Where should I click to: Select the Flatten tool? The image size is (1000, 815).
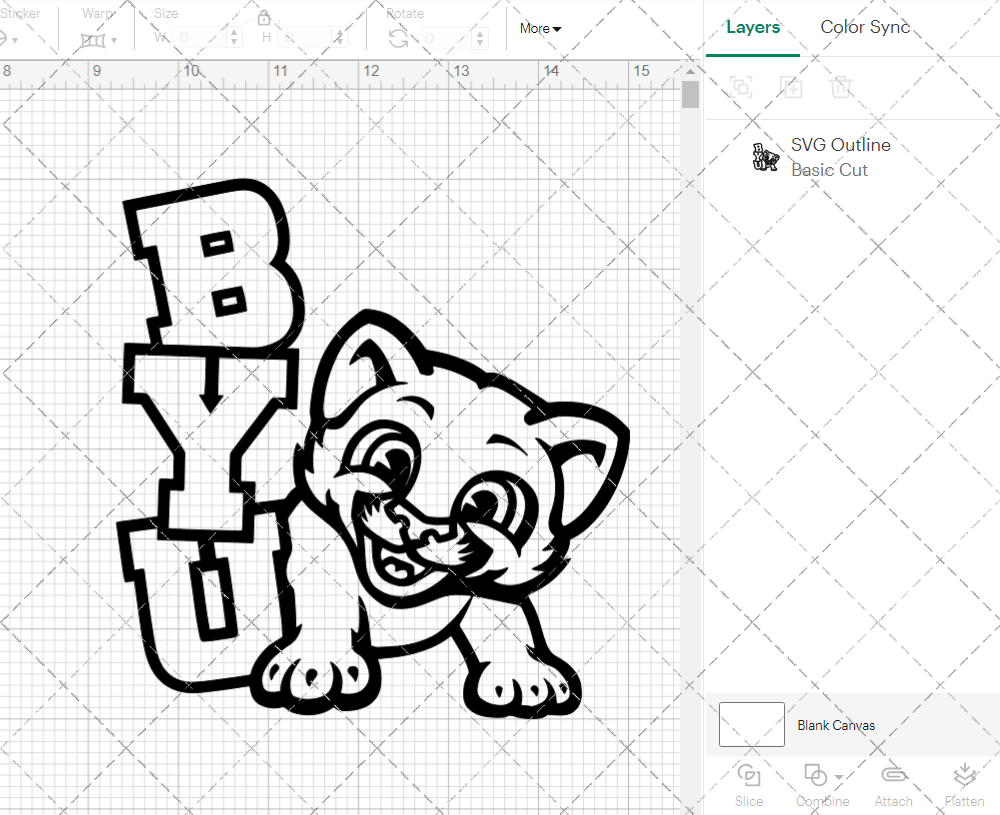point(964,785)
